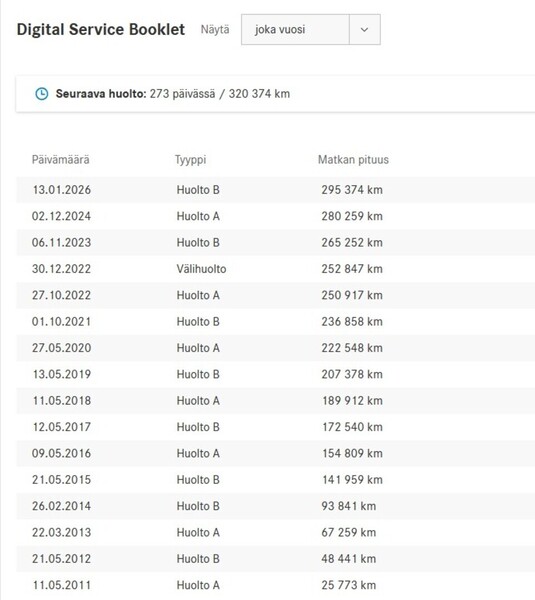
Task: Click the Tyyppi column header
Action: pyautogui.click(x=190, y=160)
